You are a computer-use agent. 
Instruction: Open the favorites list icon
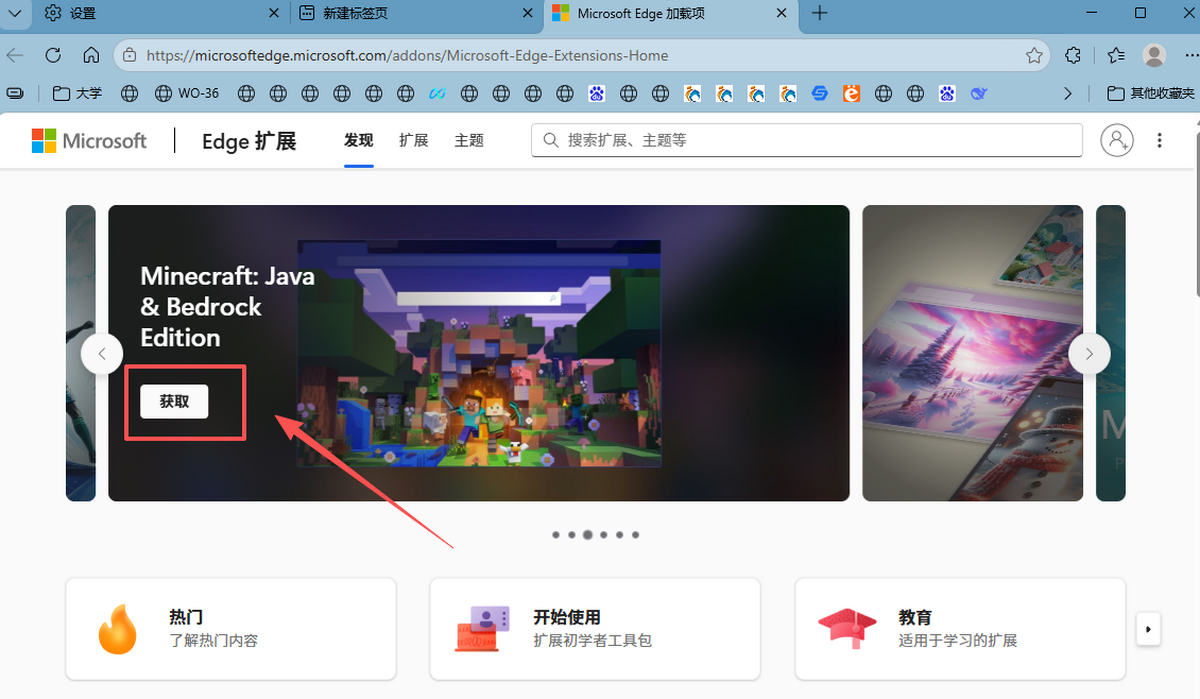(x=1116, y=56)
